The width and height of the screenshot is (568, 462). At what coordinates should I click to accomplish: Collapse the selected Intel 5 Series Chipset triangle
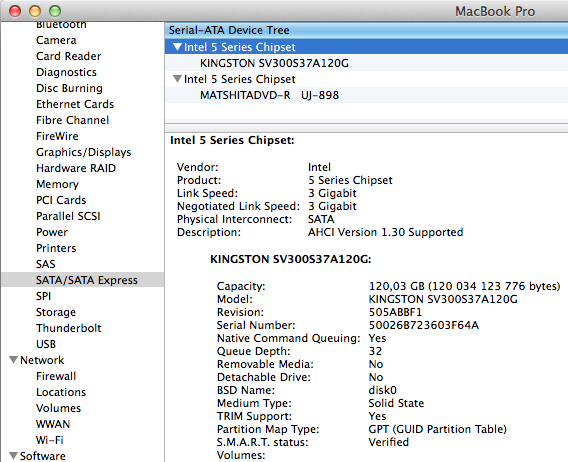point(178,47)
